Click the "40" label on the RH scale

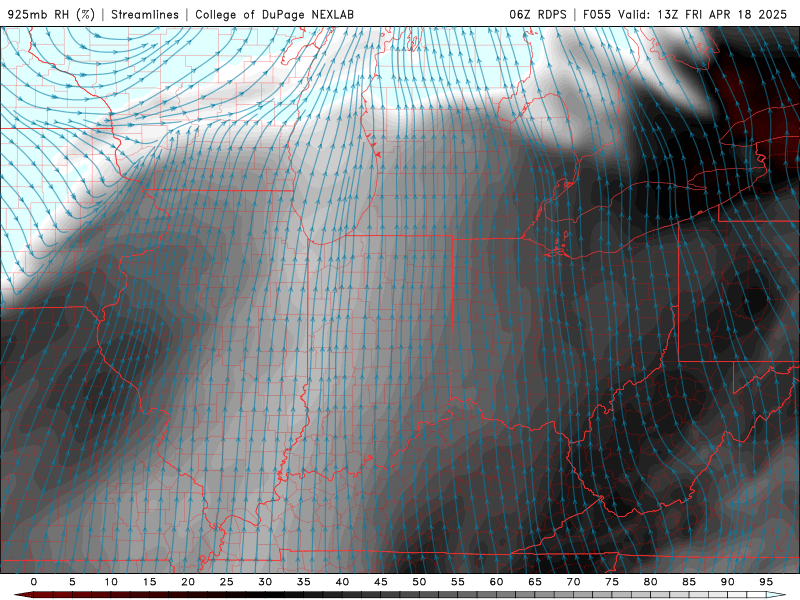point(342,582)
